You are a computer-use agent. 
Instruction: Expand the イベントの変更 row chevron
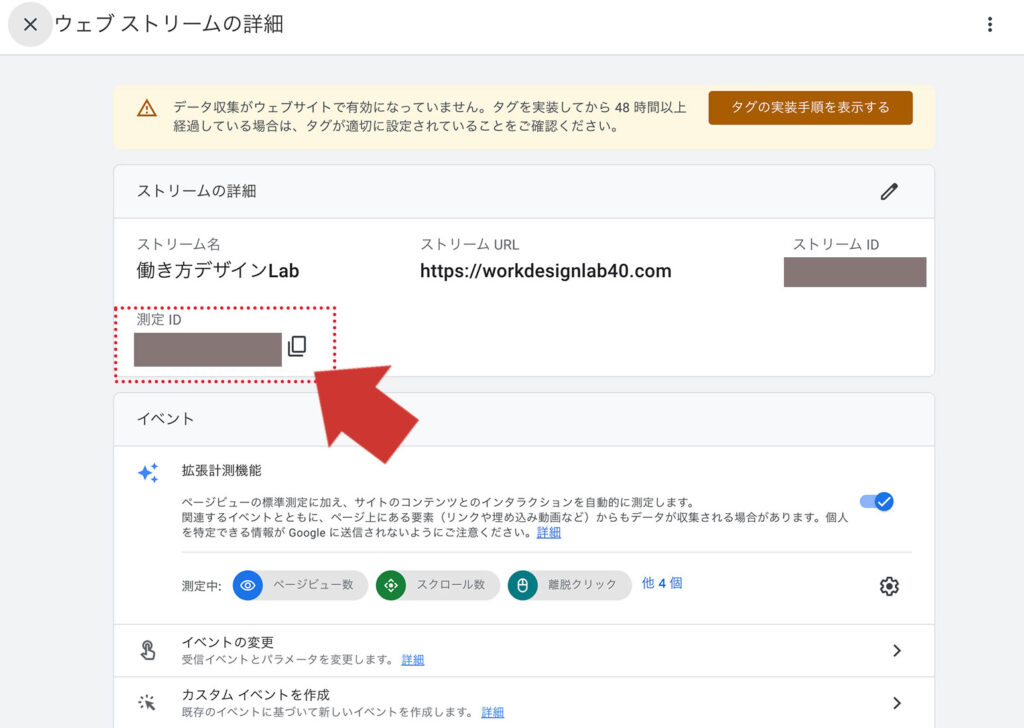pos(896,650)
